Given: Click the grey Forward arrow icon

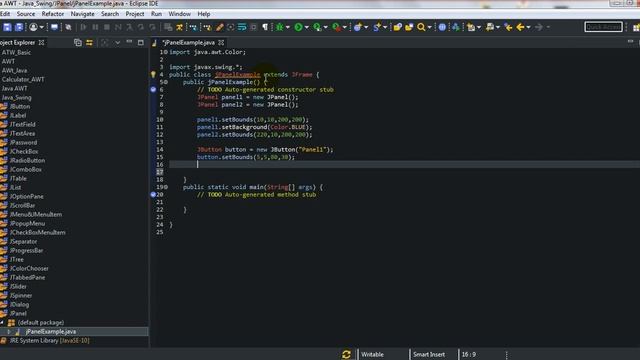Looking at the screenshot, I should click(539, 27).
